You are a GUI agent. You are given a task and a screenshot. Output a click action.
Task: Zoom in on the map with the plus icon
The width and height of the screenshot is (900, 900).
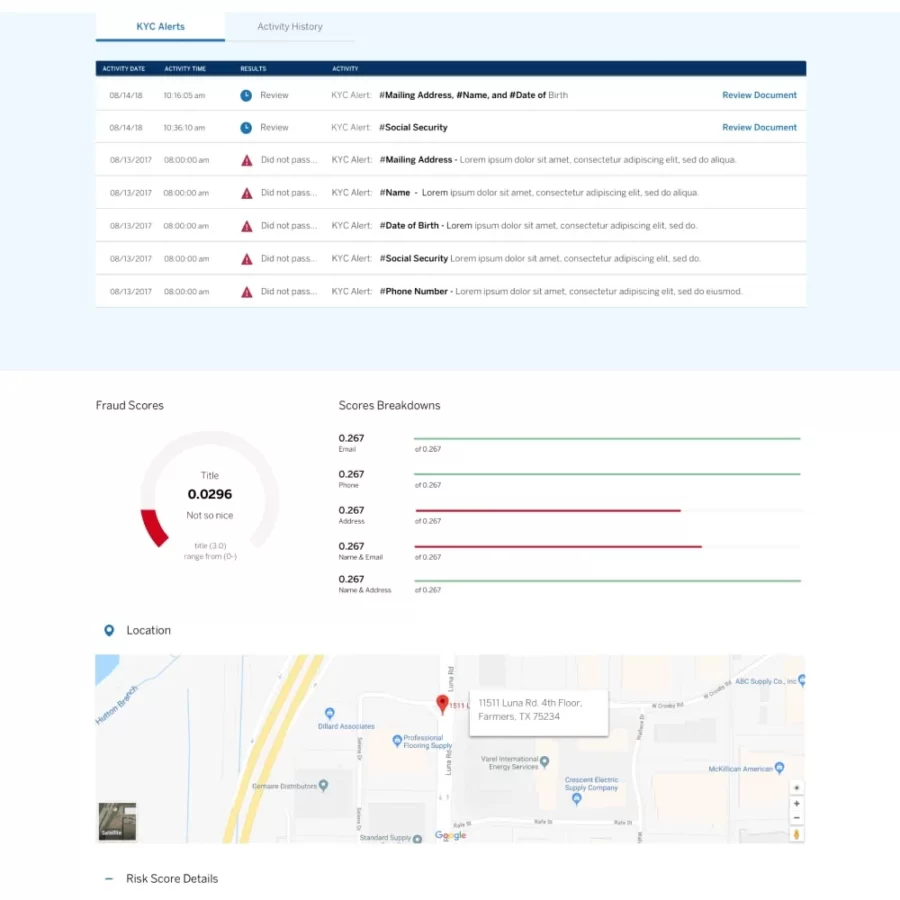click(797, 803)
